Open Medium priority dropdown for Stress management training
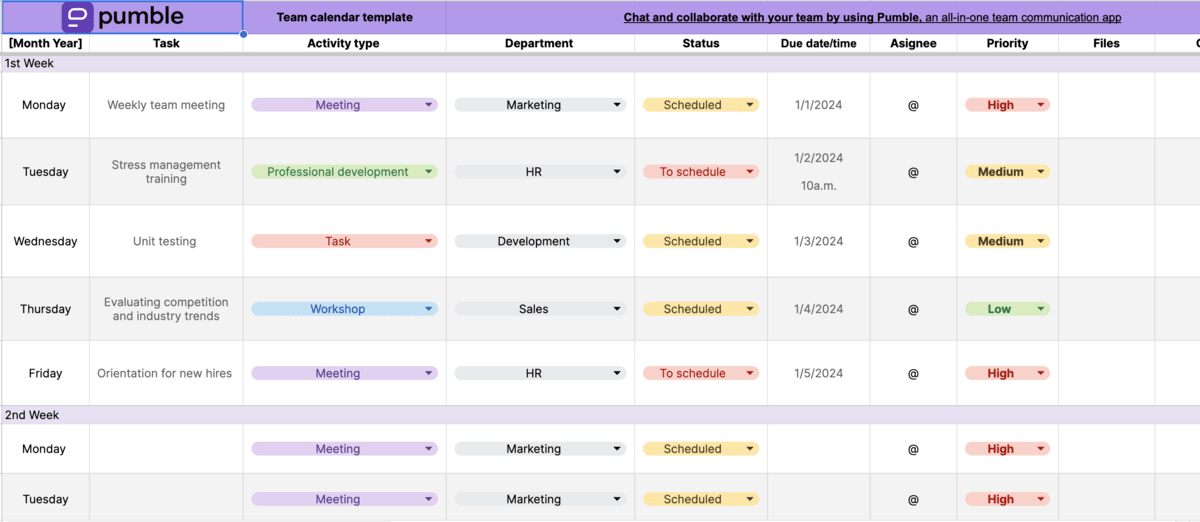 pos(1007,172)
